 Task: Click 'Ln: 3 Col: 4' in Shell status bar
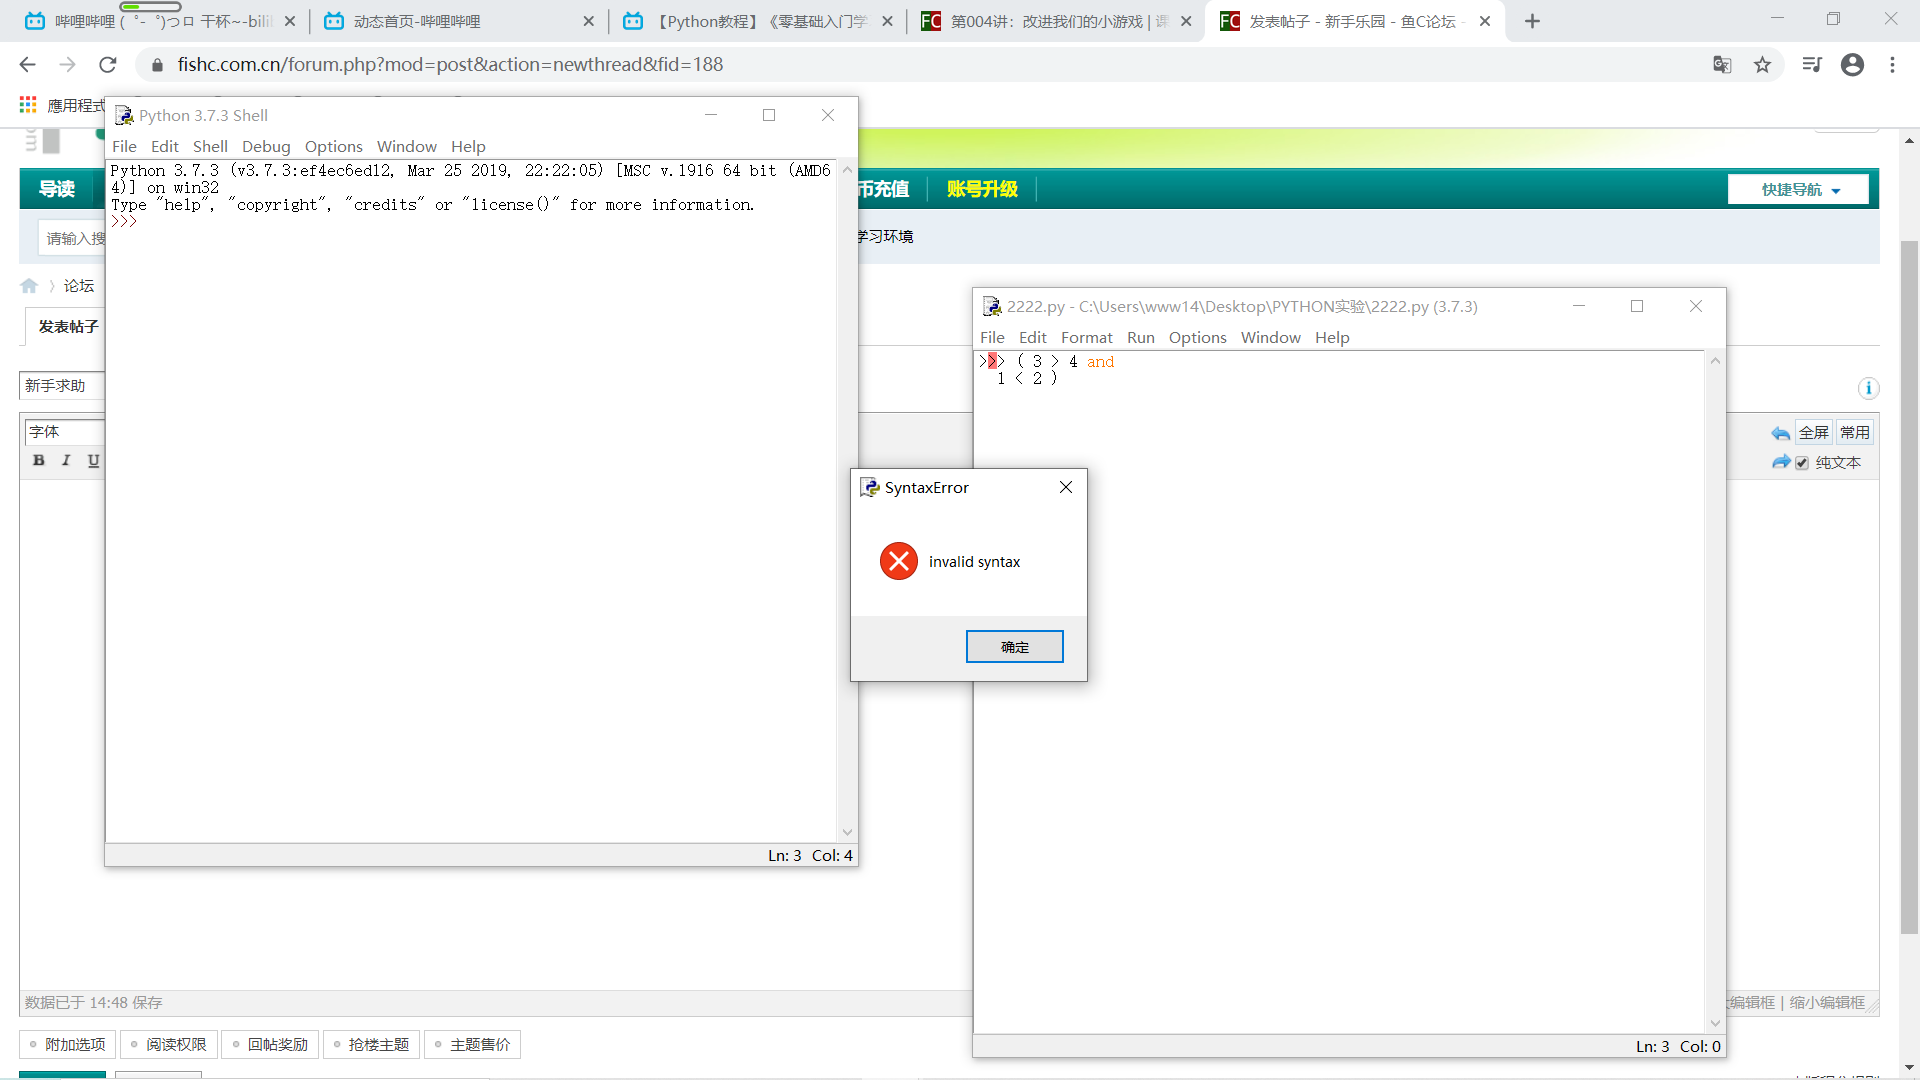coord(810,855)
